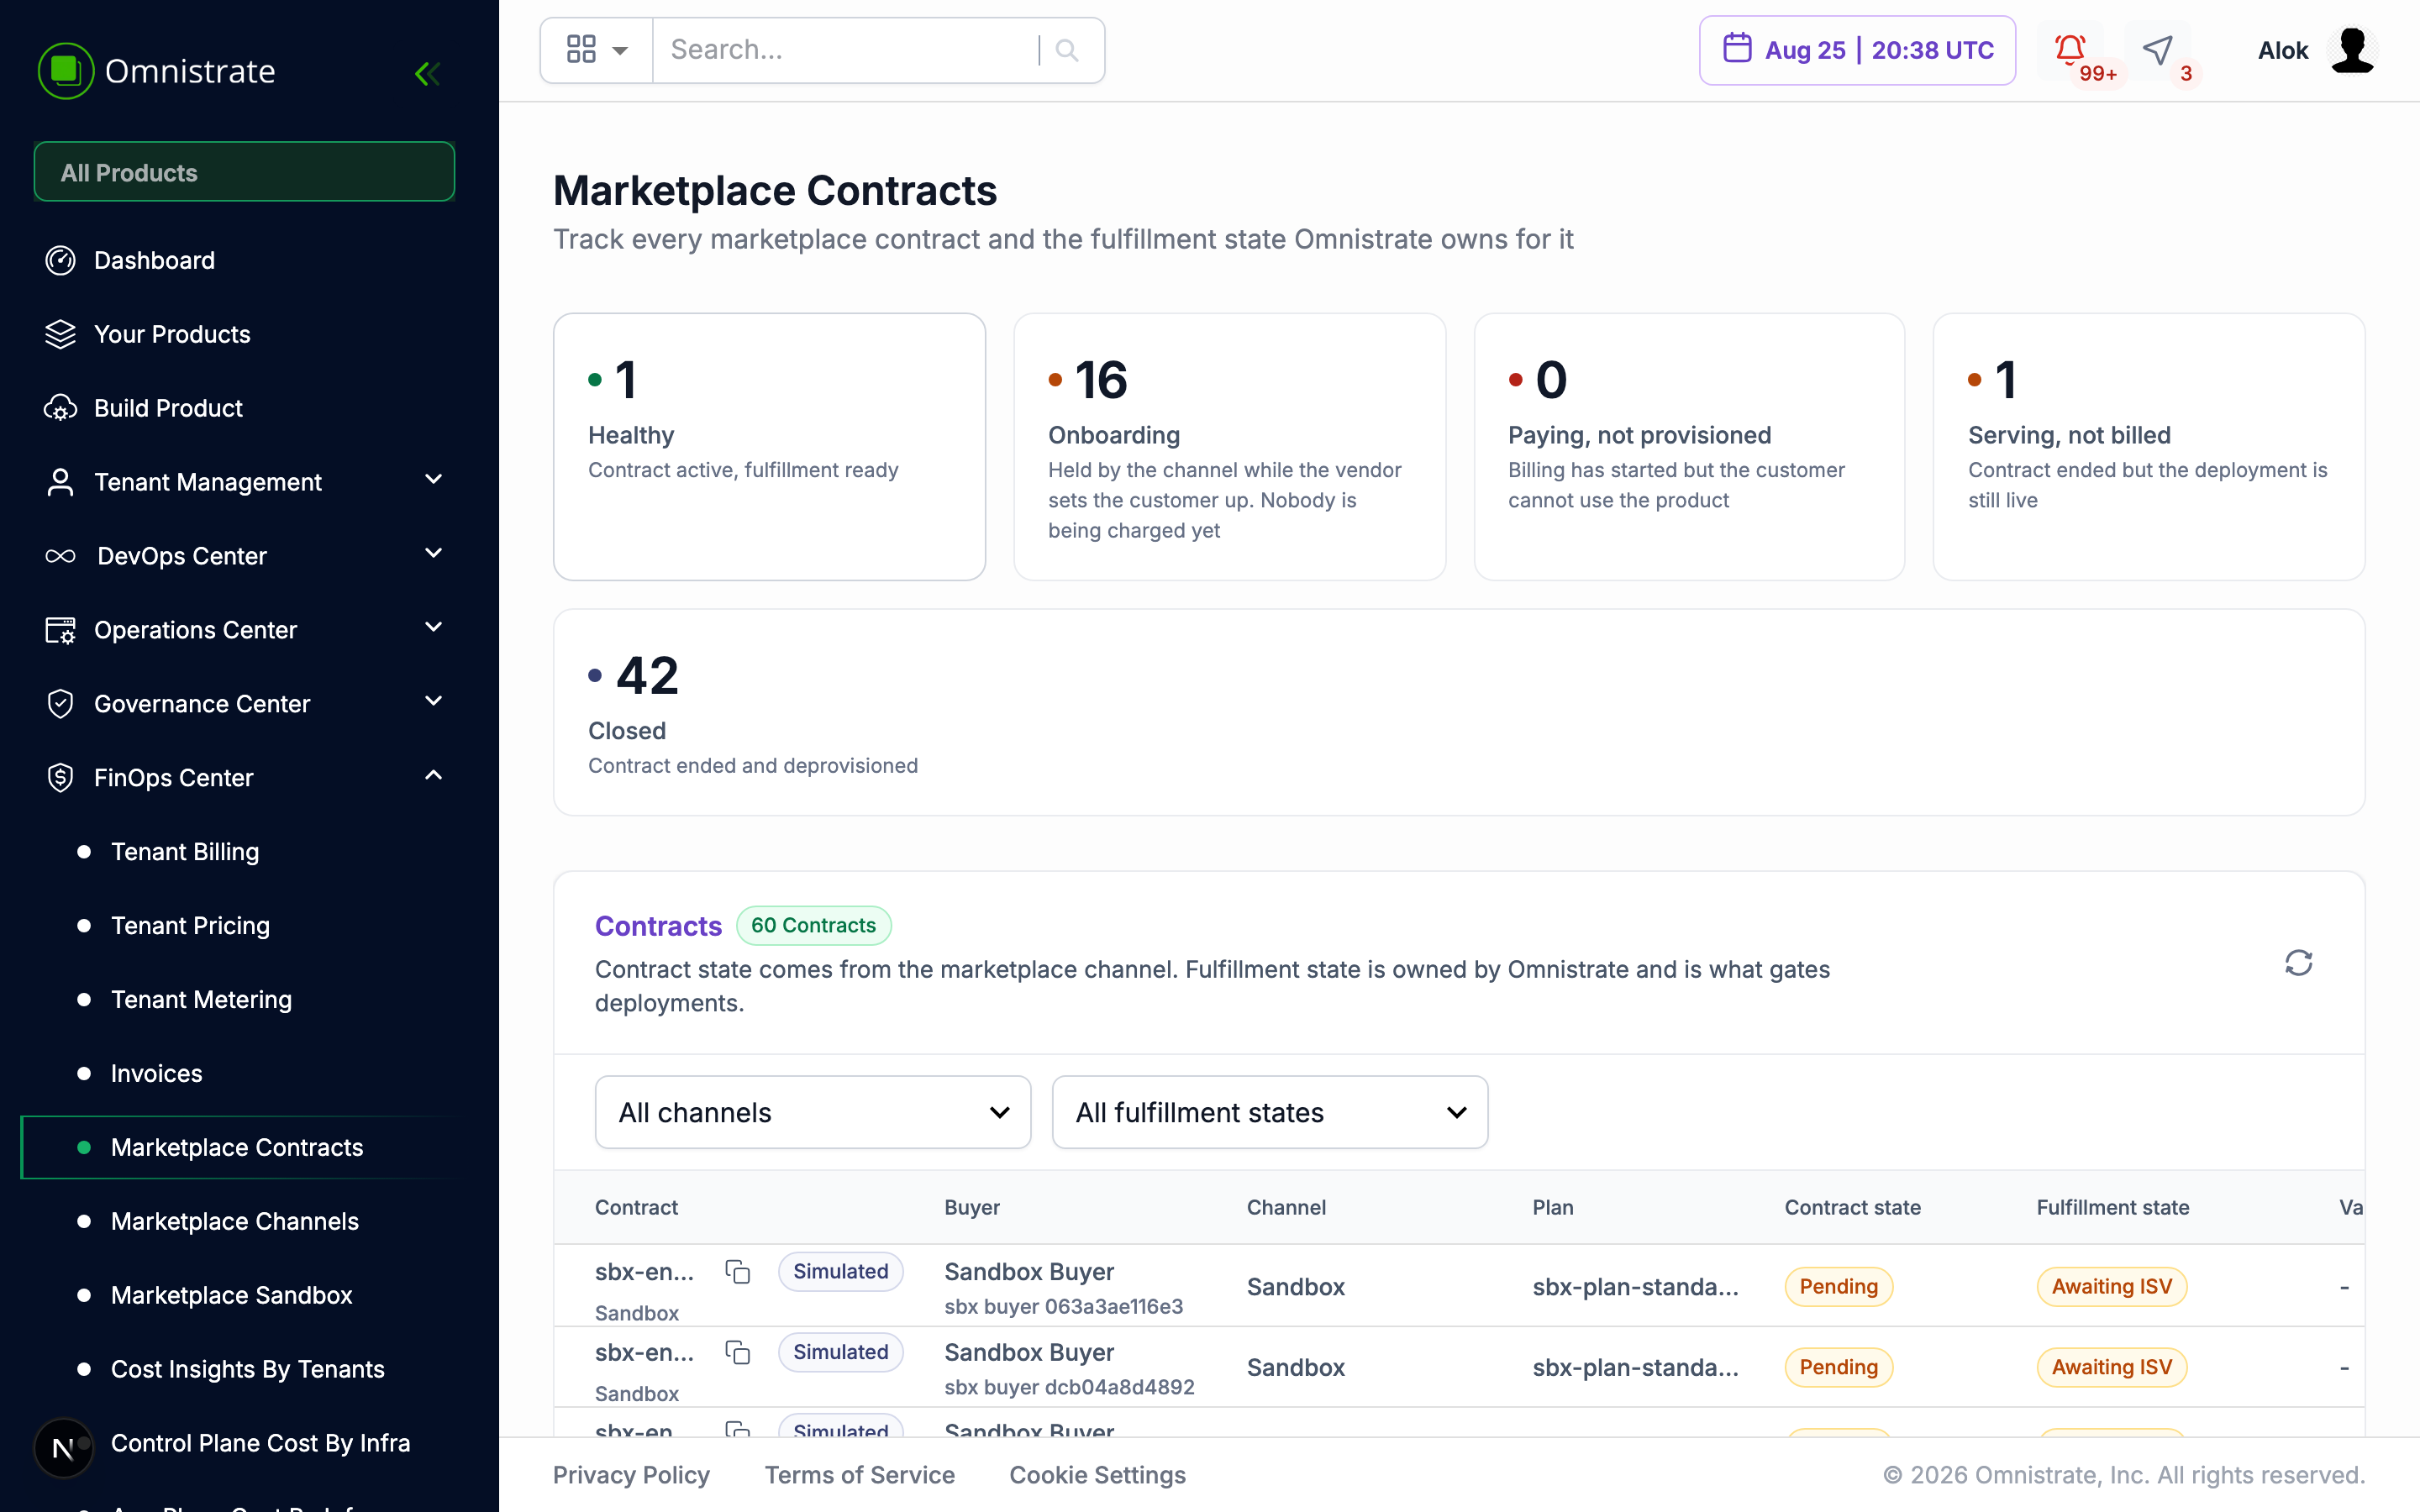
Task: Click the 60 Contracts badge
Action: pos(814,925)
